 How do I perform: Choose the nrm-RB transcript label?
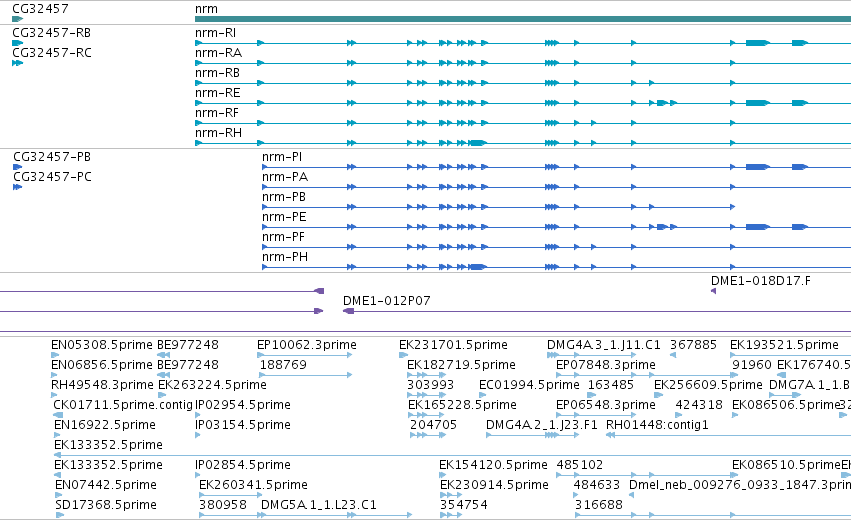(217, 73)
